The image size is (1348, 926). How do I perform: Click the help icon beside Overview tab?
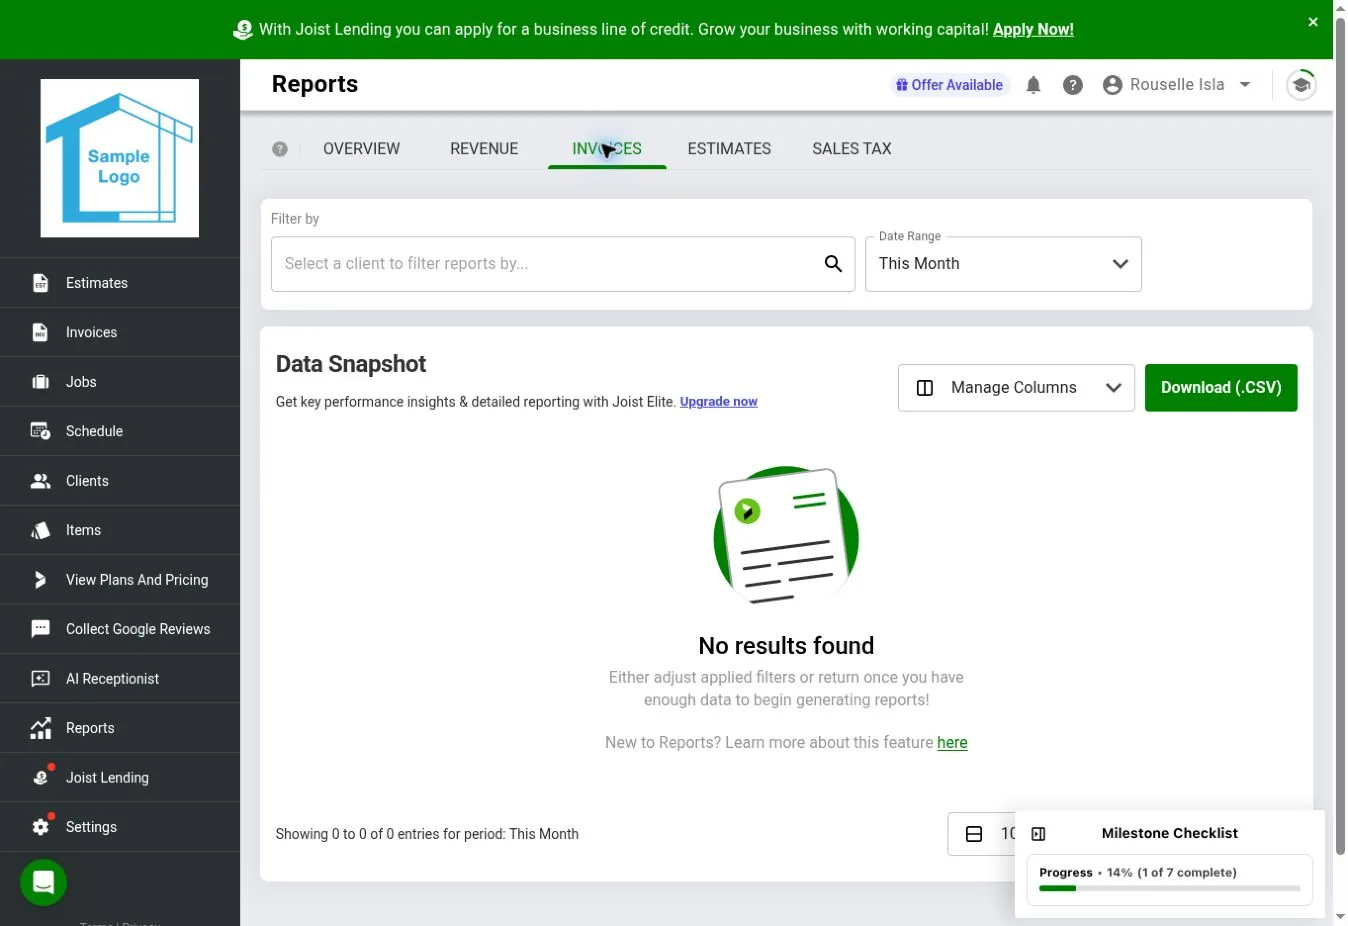(280, 149)
